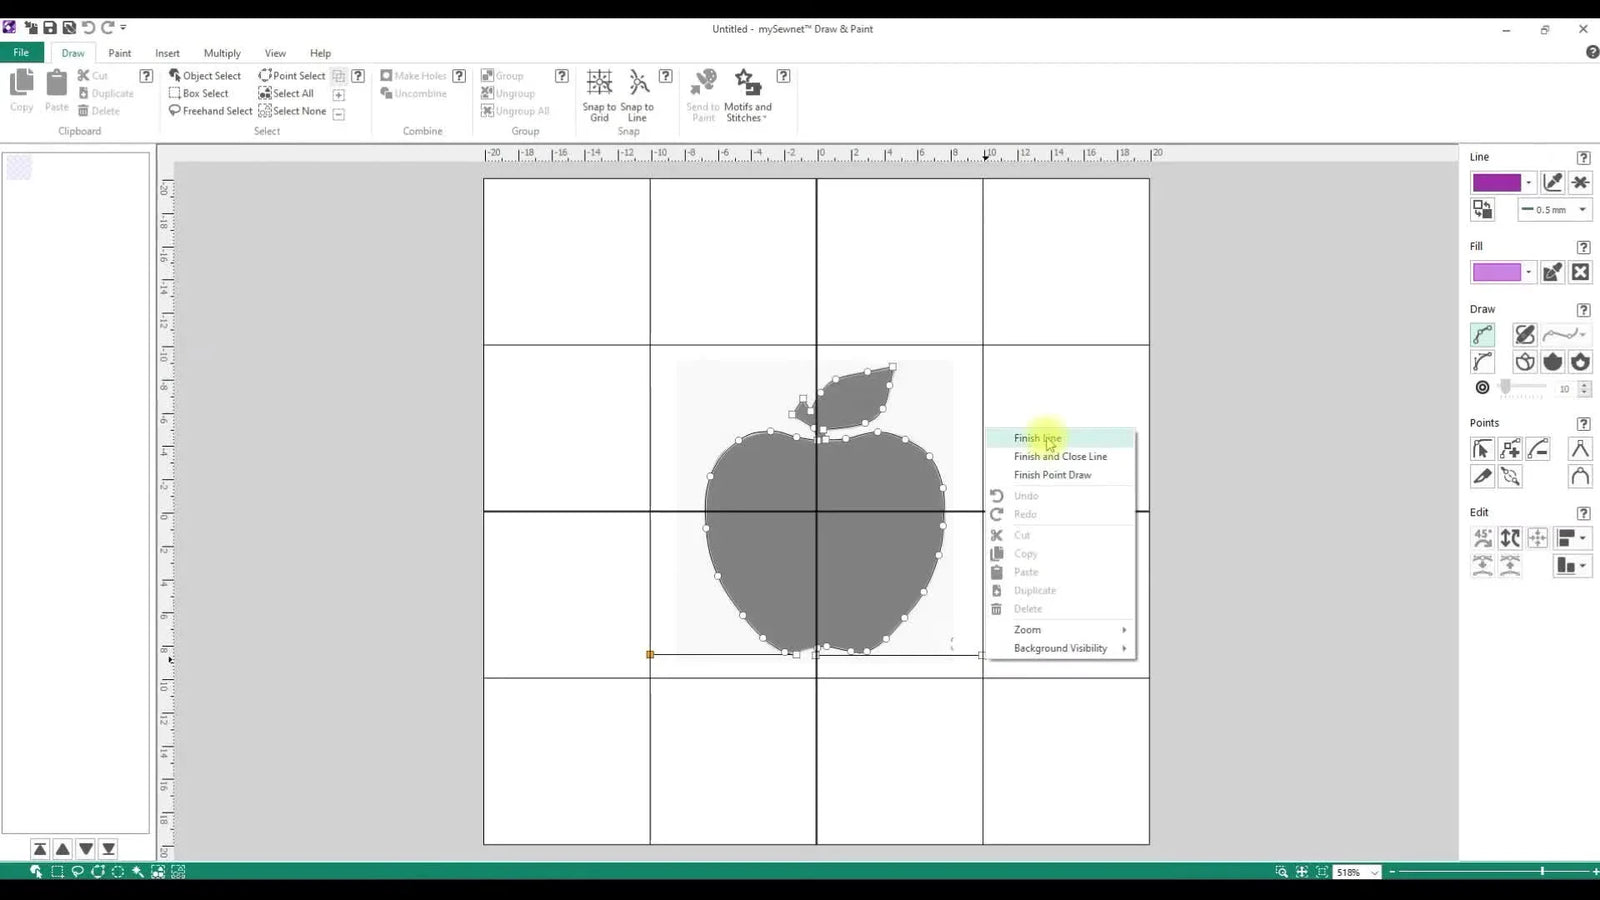
Task: Open the Zoom submenu in context menu
Action: coord(1027,629)
